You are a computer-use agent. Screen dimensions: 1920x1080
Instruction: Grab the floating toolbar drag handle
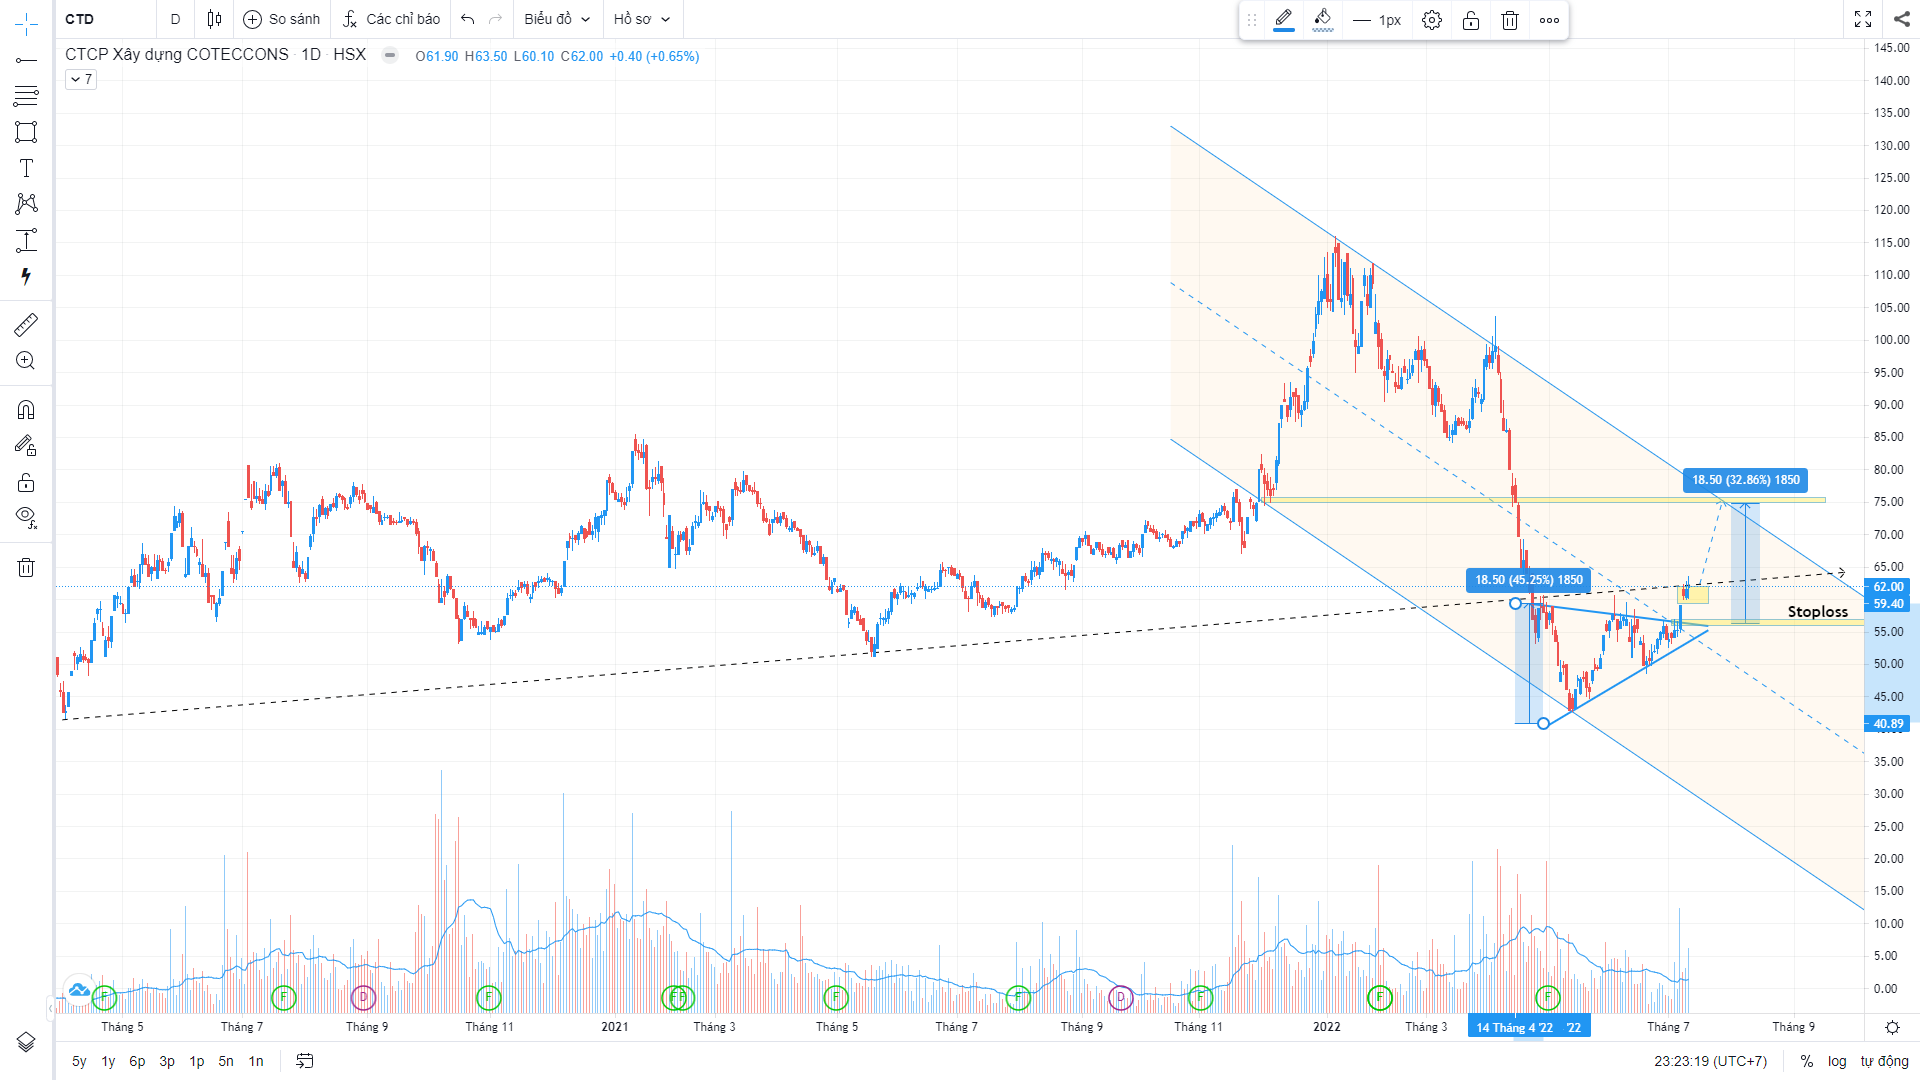(1251, 20)
